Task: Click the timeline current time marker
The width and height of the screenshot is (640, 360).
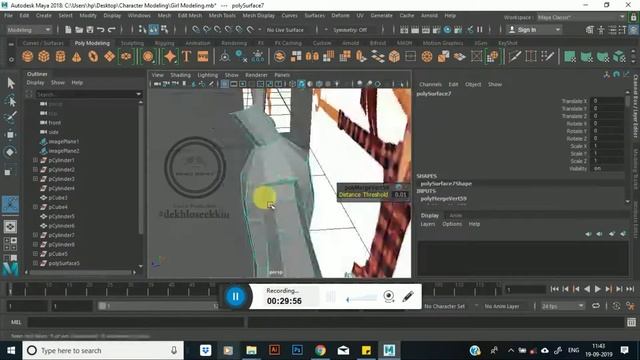Action: [10, 290]
